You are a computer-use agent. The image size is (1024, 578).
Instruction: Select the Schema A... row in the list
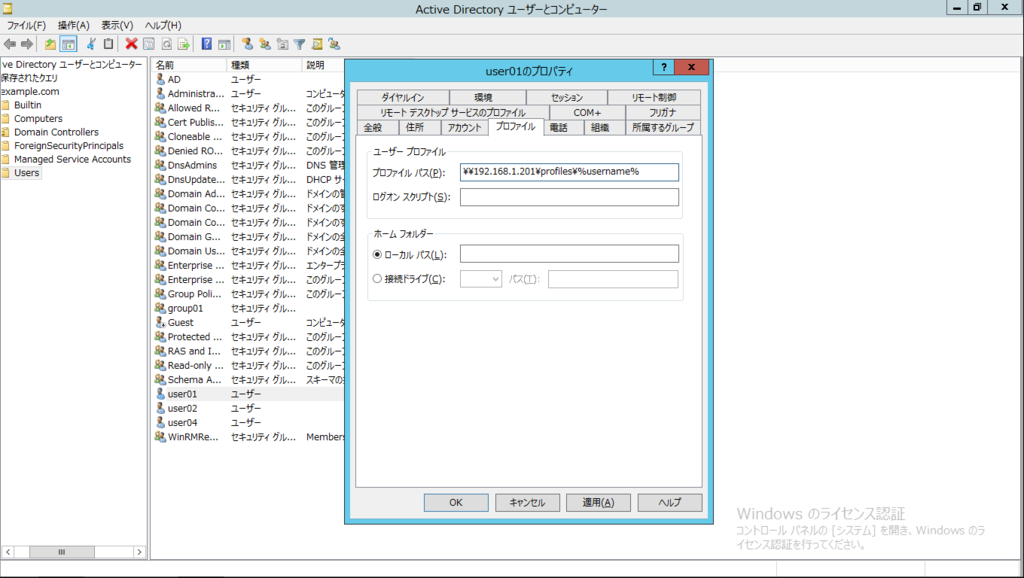click(248, 379)
